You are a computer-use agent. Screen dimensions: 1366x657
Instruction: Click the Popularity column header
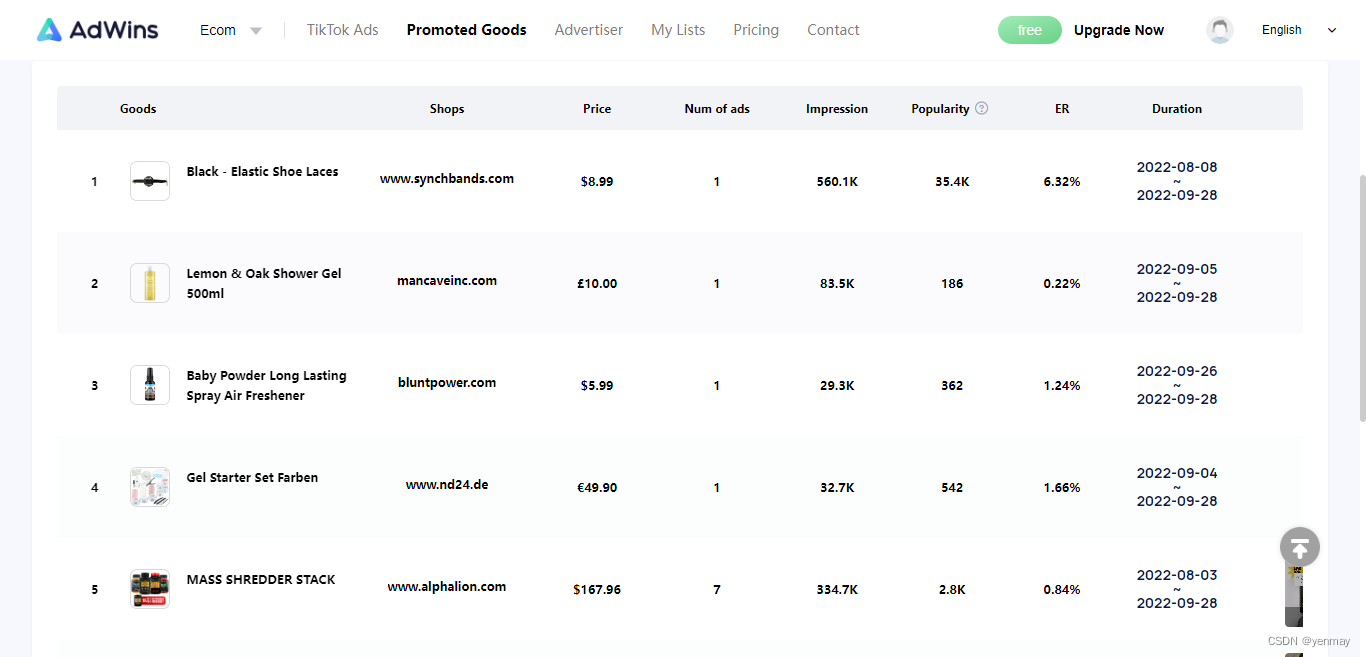[940, 109]
